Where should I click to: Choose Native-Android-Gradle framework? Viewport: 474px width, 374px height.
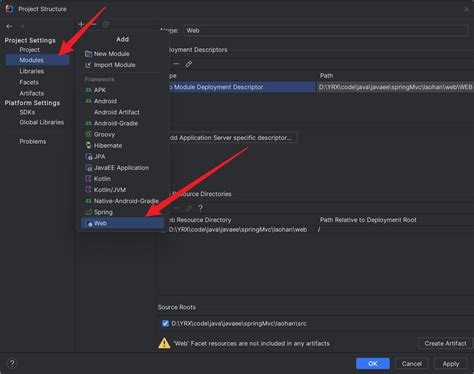[122, 201]
